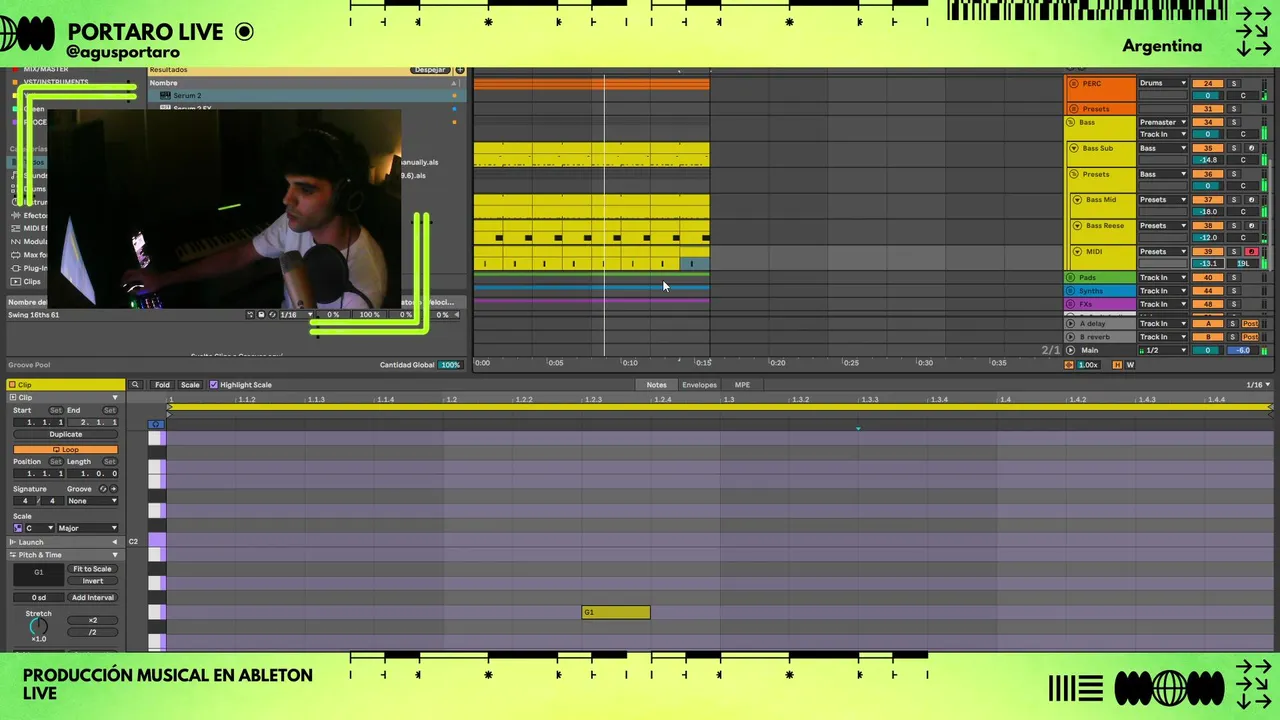Image resolution: width=1280 pixels, height=720 pixels.
Task: Open the scale root C dropdown
Action: [40, 528]
